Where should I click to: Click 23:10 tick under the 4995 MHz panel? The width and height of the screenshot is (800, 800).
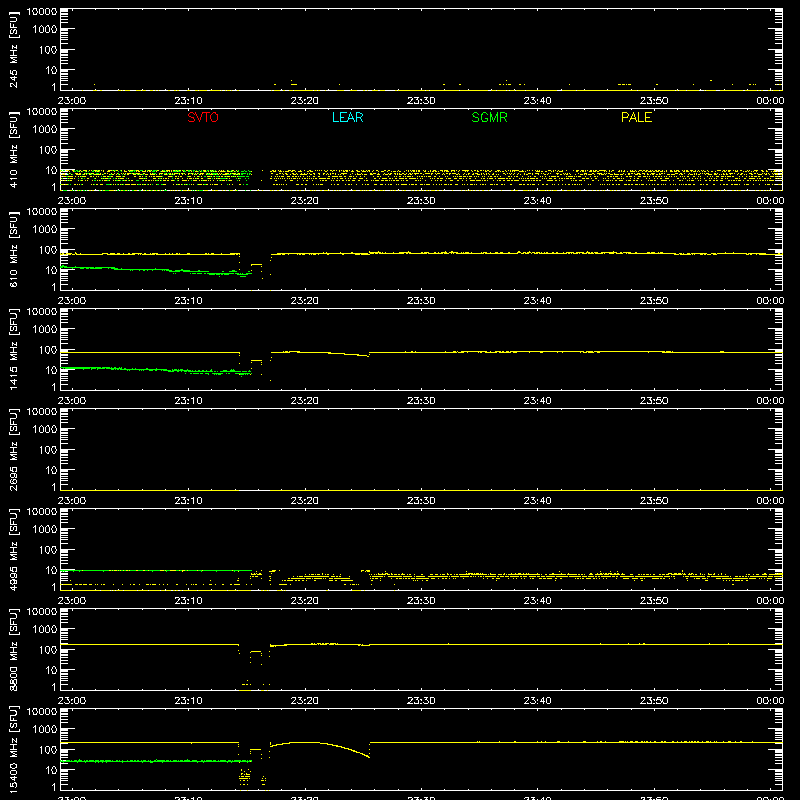tap(188, 601)
